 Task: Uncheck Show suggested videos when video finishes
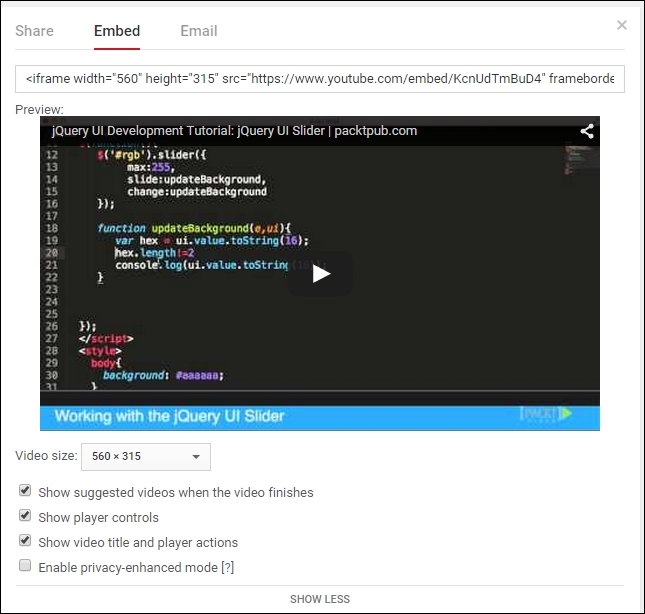pos(24,492)
